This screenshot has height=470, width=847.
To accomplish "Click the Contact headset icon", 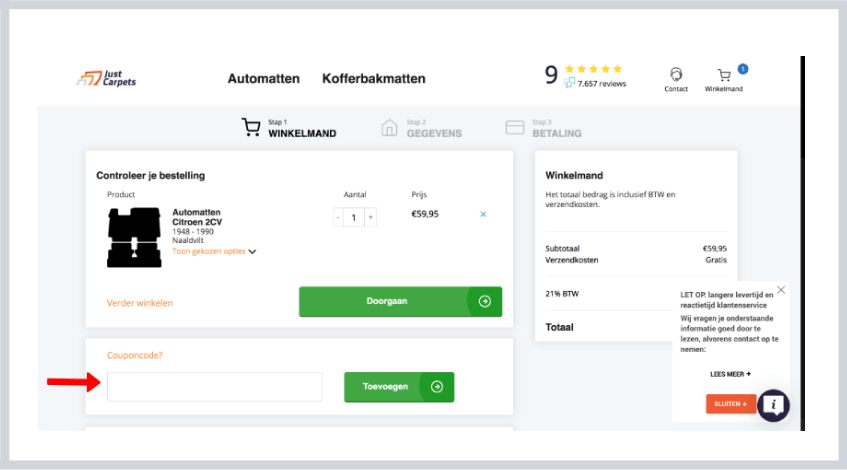I will click(x=676, y=75).
